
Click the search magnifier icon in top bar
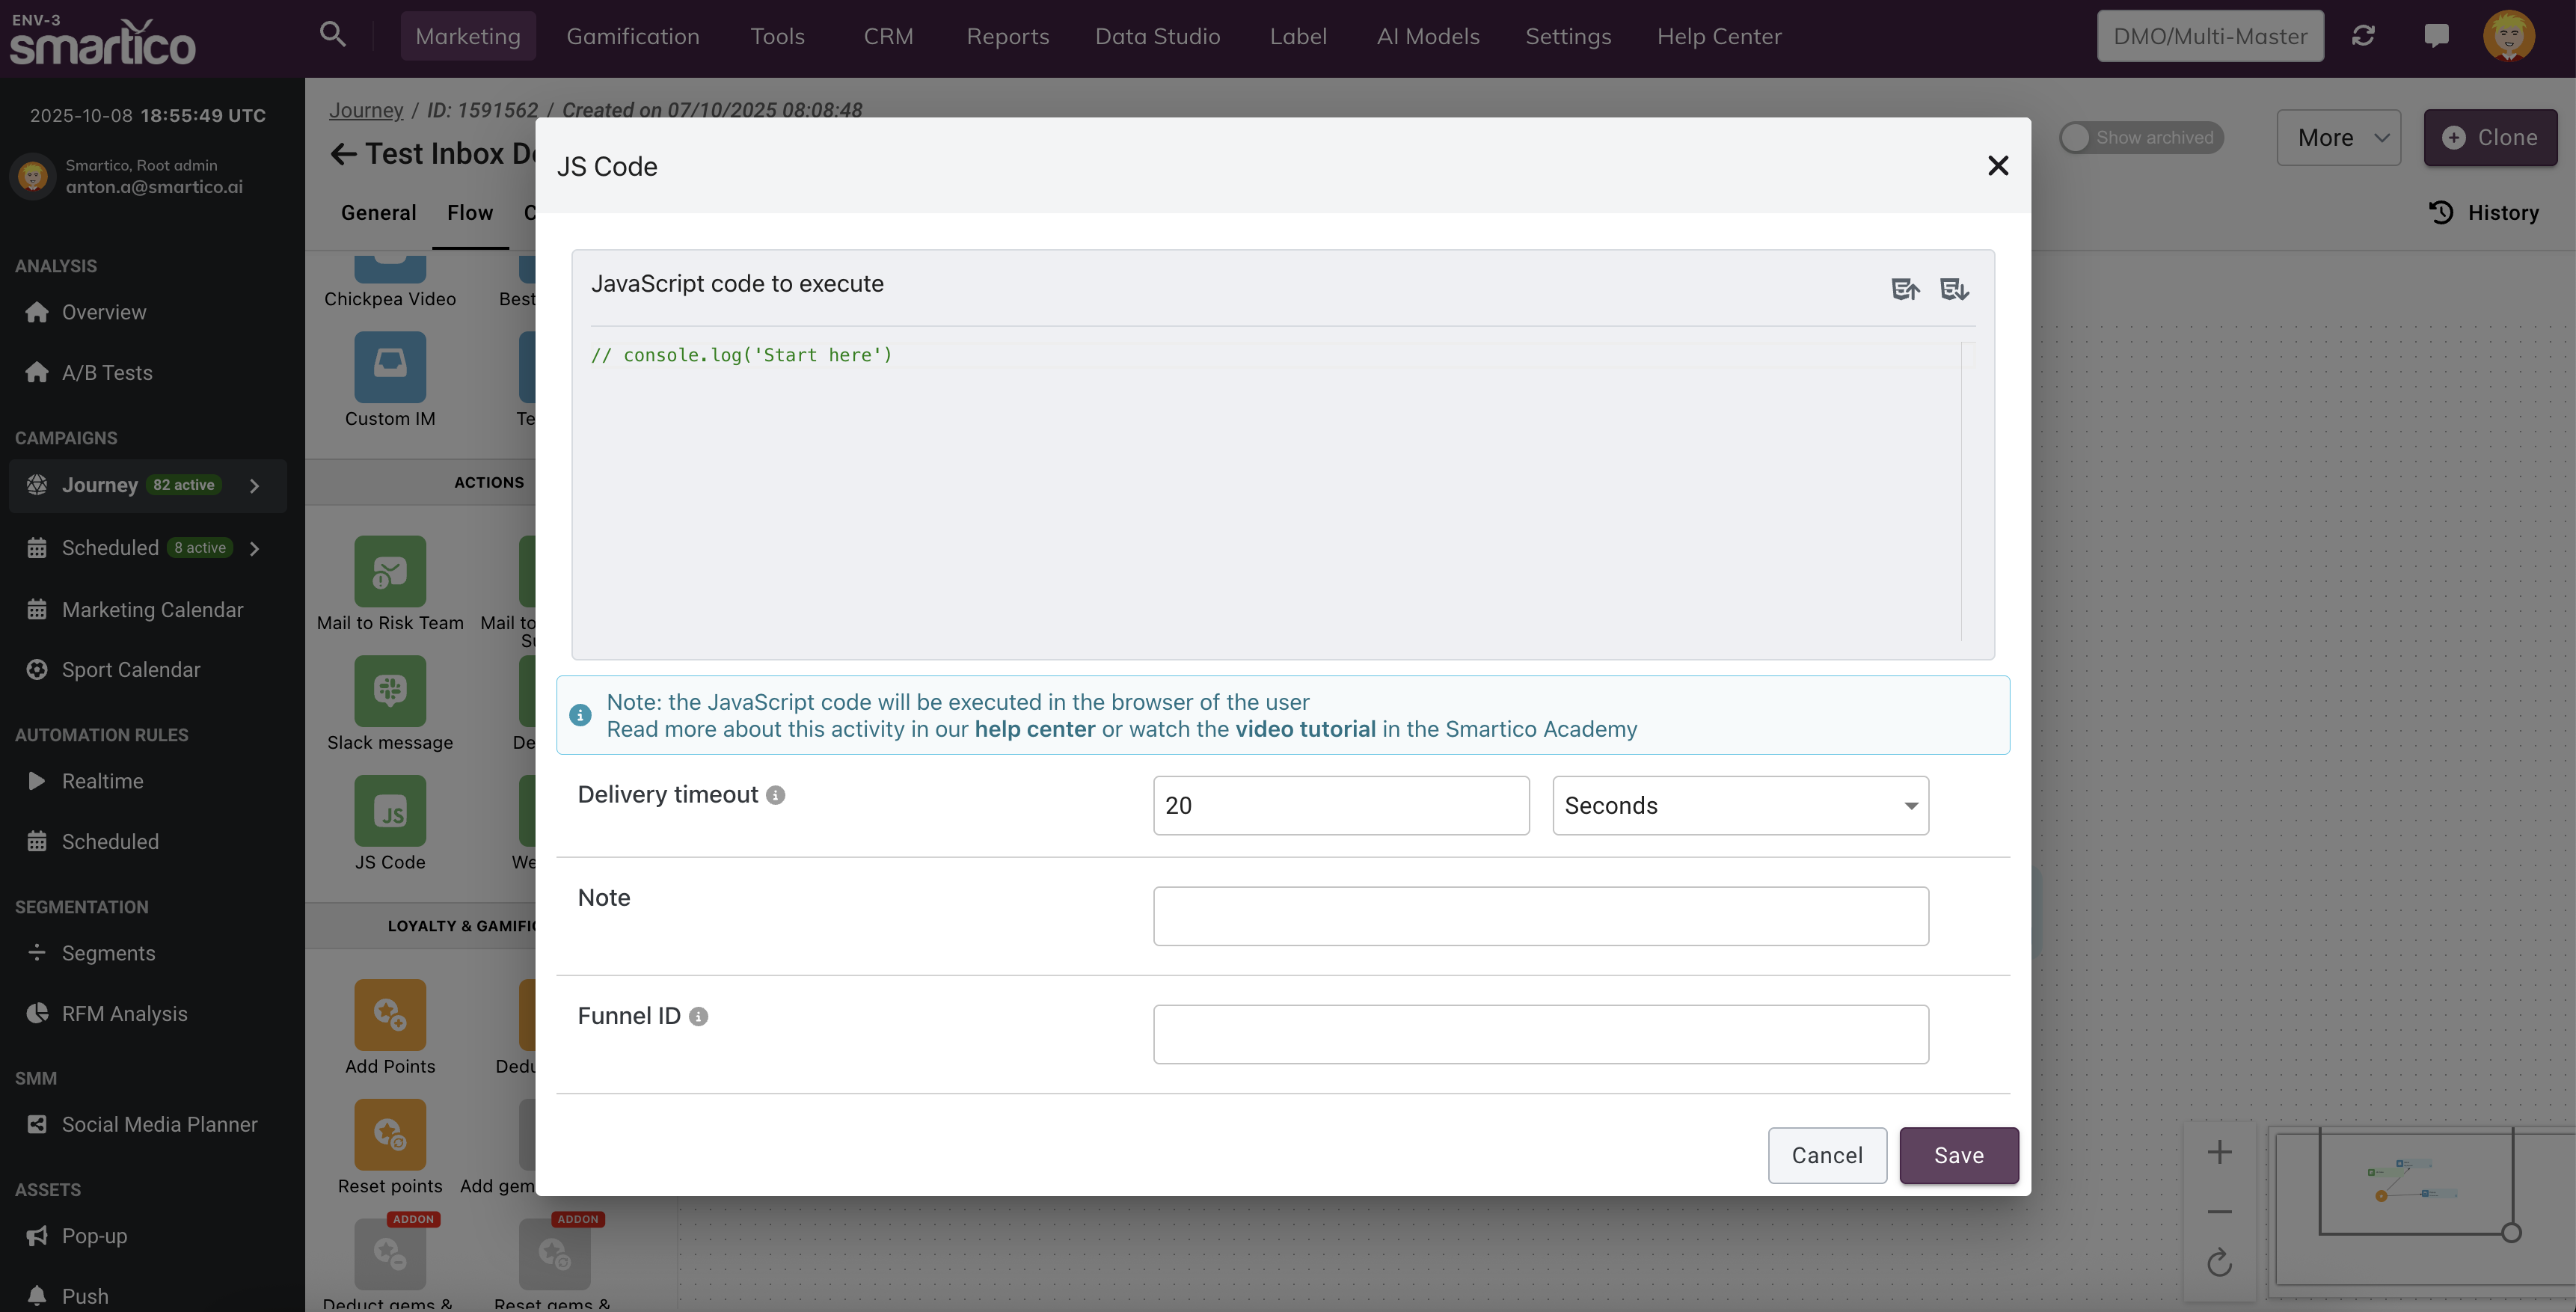[x=332, y=35]
